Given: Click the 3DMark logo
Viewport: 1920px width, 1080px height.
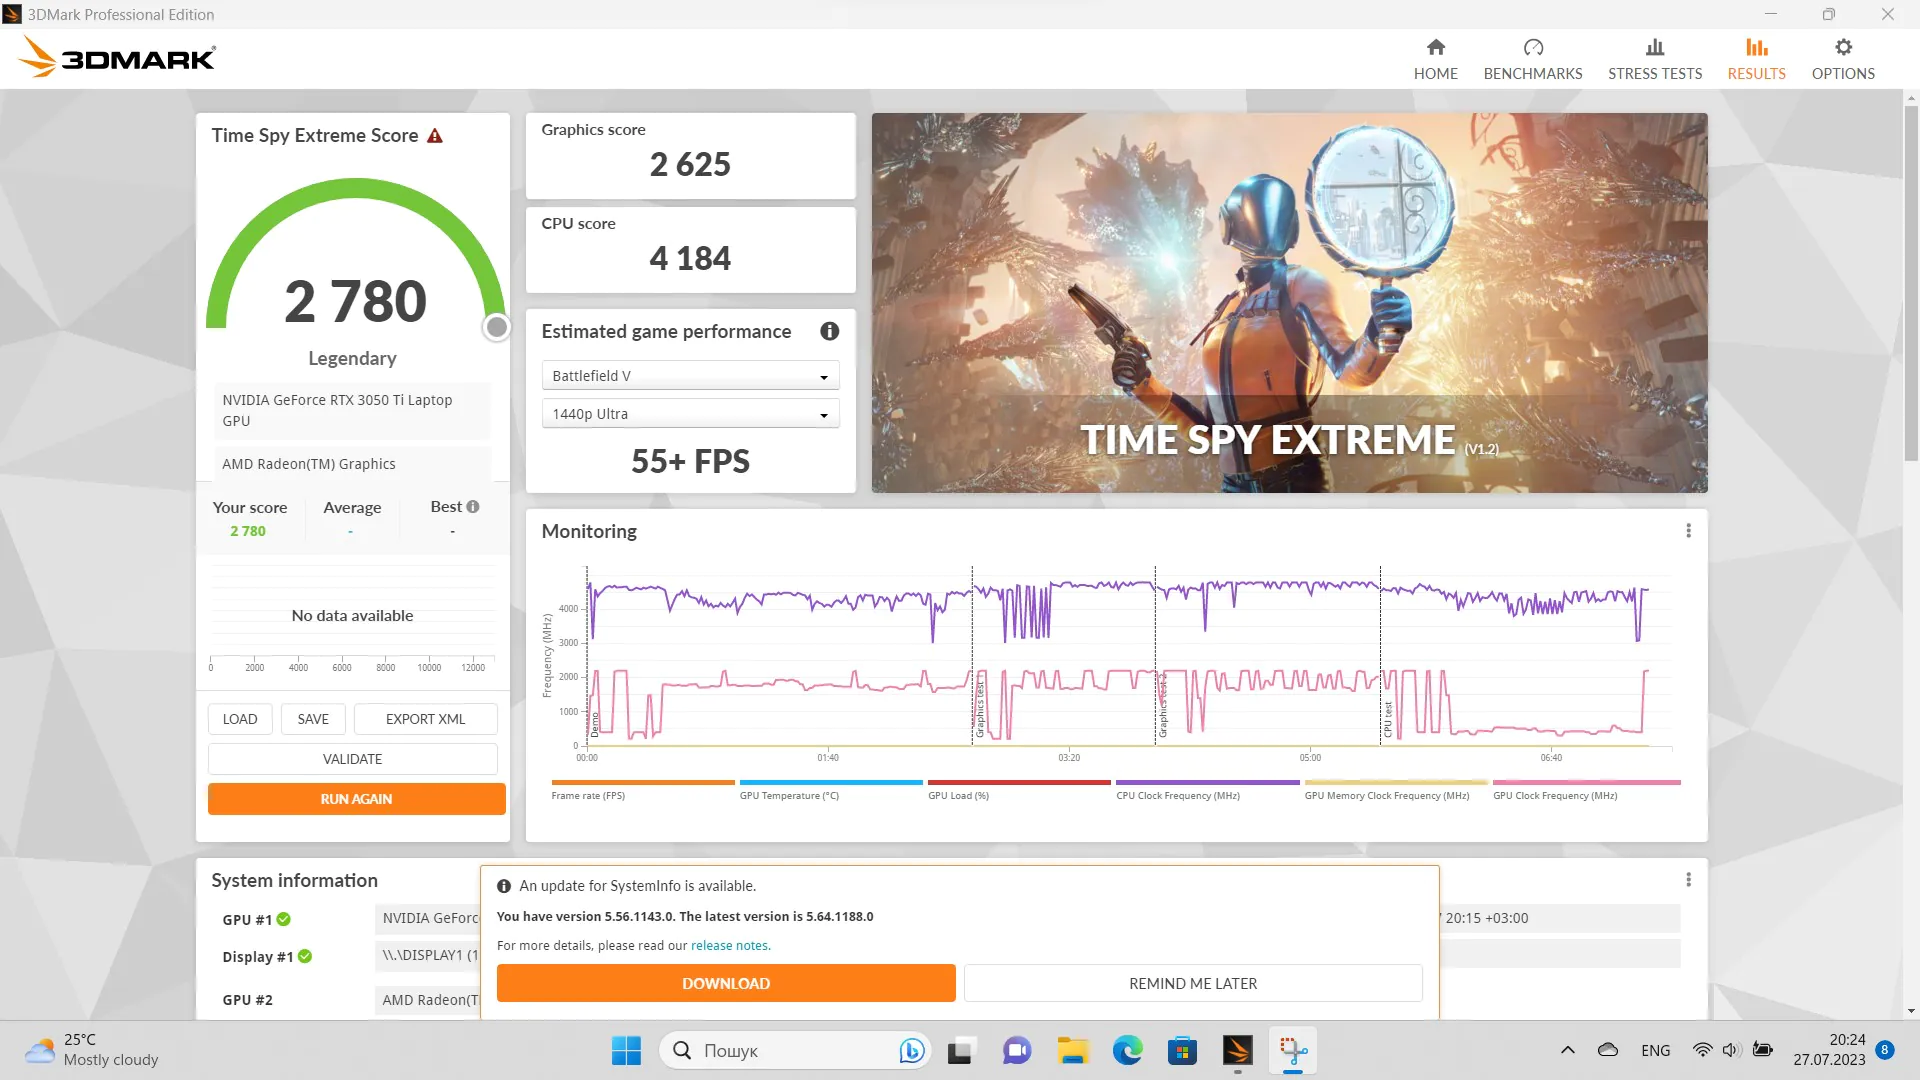Looking at the screenshot, I should [x=116, y=57].
